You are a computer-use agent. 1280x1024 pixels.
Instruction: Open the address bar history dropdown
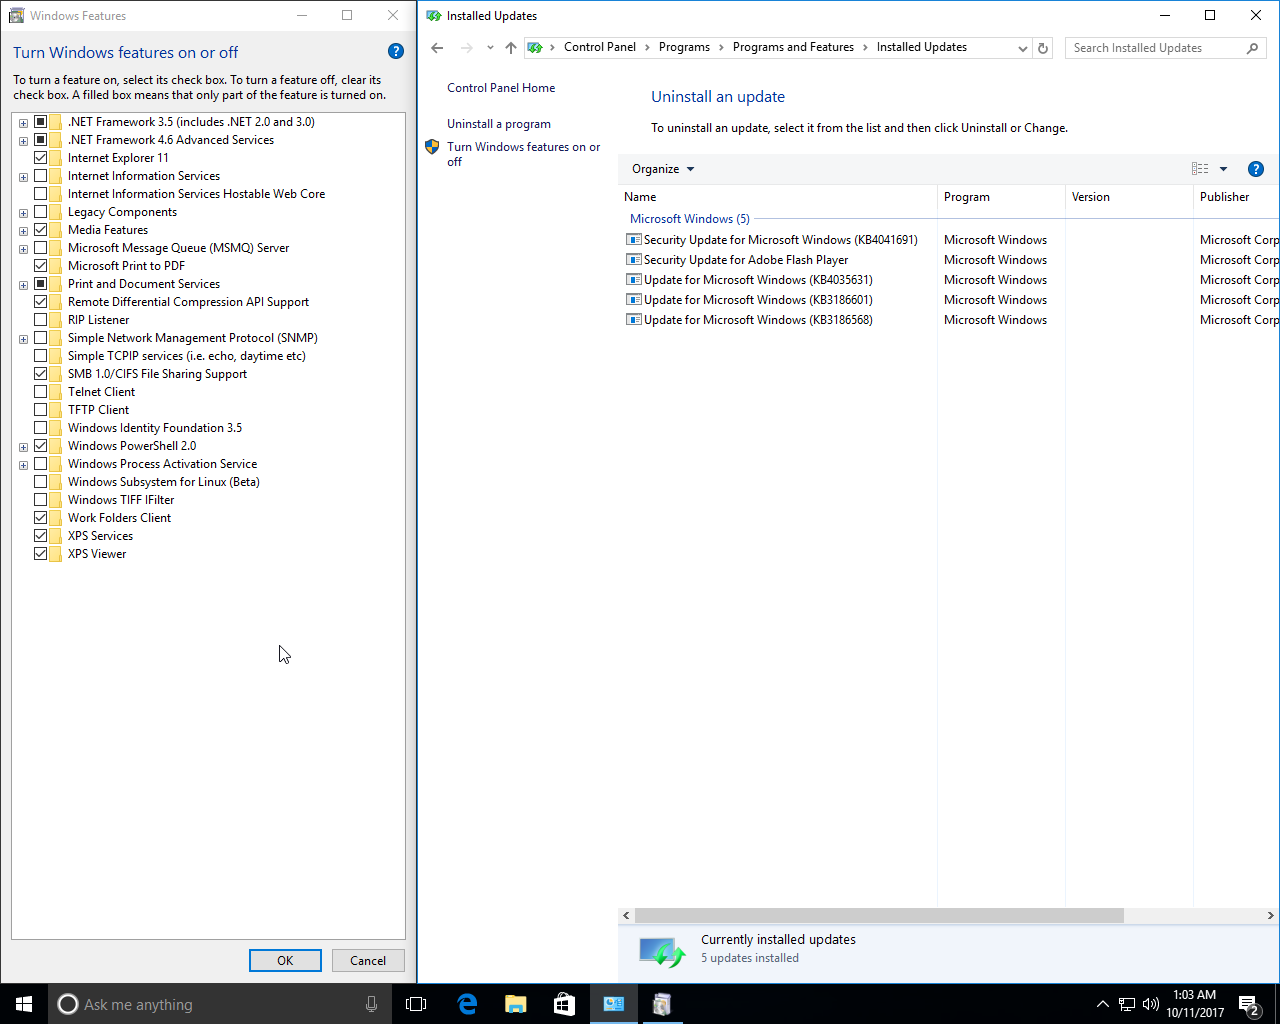1022,48
